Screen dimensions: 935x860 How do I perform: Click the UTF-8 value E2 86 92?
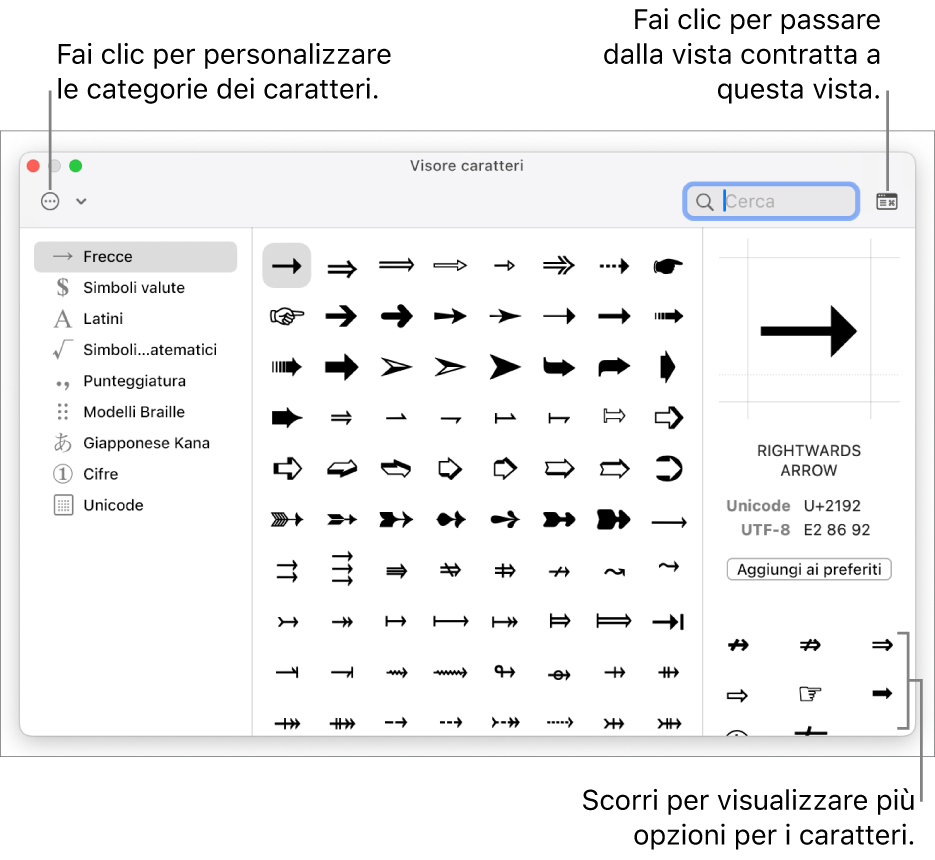pos(837,530)
